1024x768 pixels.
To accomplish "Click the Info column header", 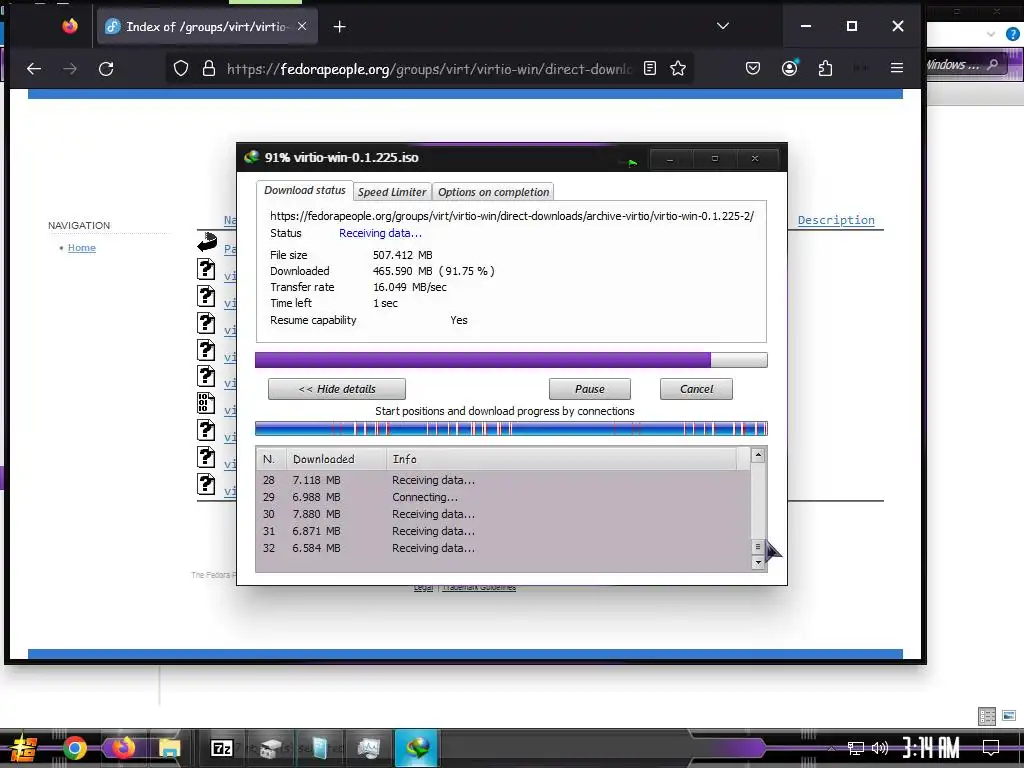I will 562,459.
